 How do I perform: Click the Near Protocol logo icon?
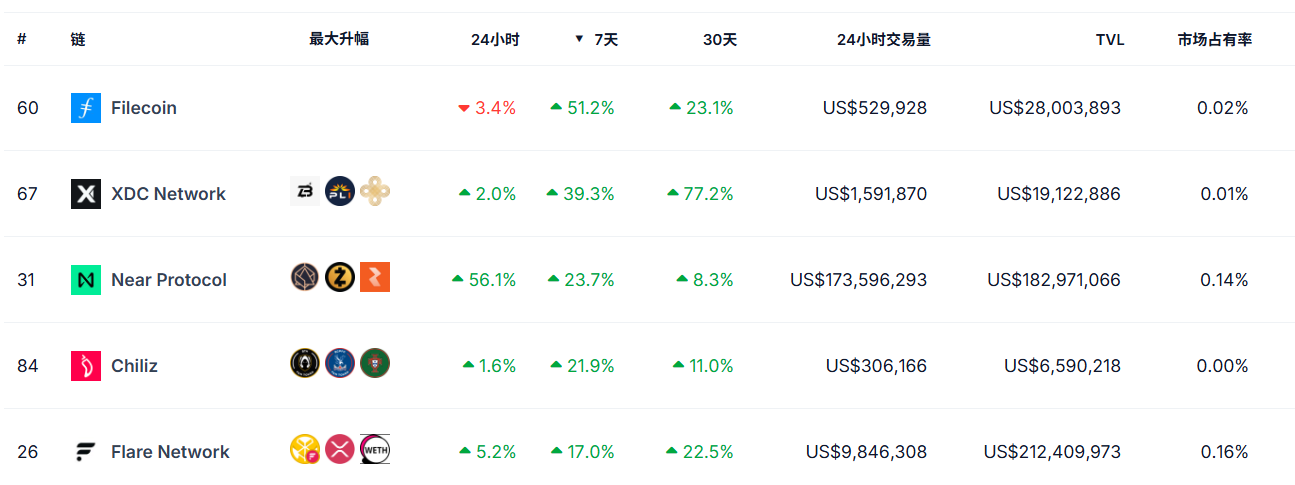pyautogui.click(x=86, y=280)
